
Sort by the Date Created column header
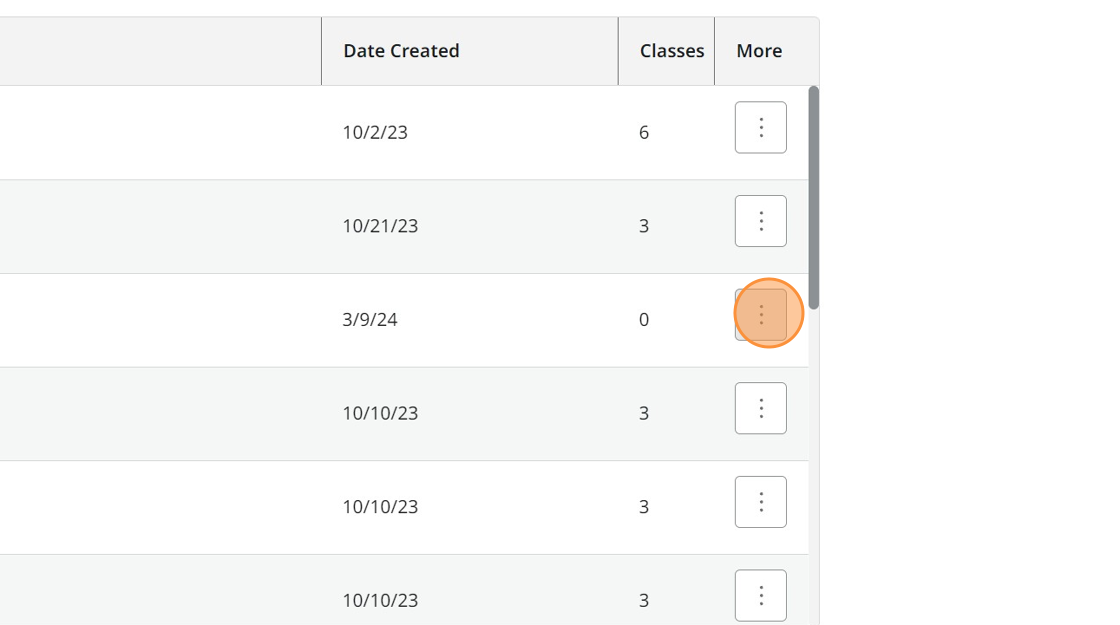point(401,51)
